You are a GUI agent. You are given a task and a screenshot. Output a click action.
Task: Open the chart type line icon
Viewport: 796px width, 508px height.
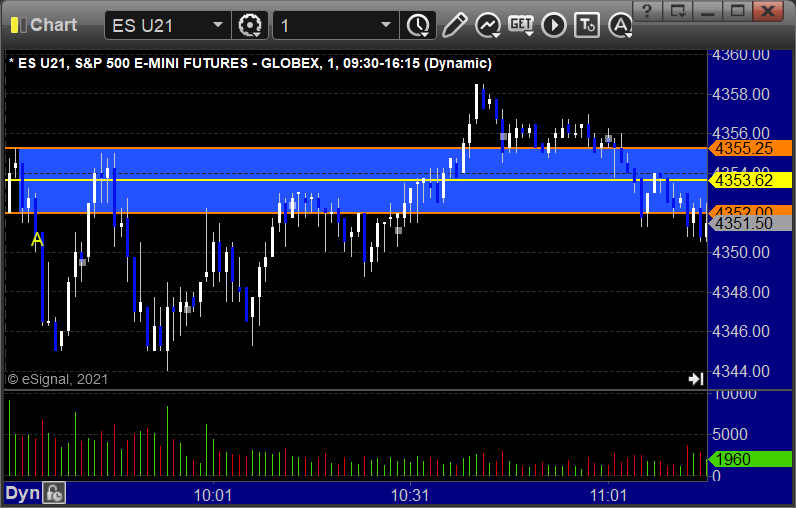488,25
